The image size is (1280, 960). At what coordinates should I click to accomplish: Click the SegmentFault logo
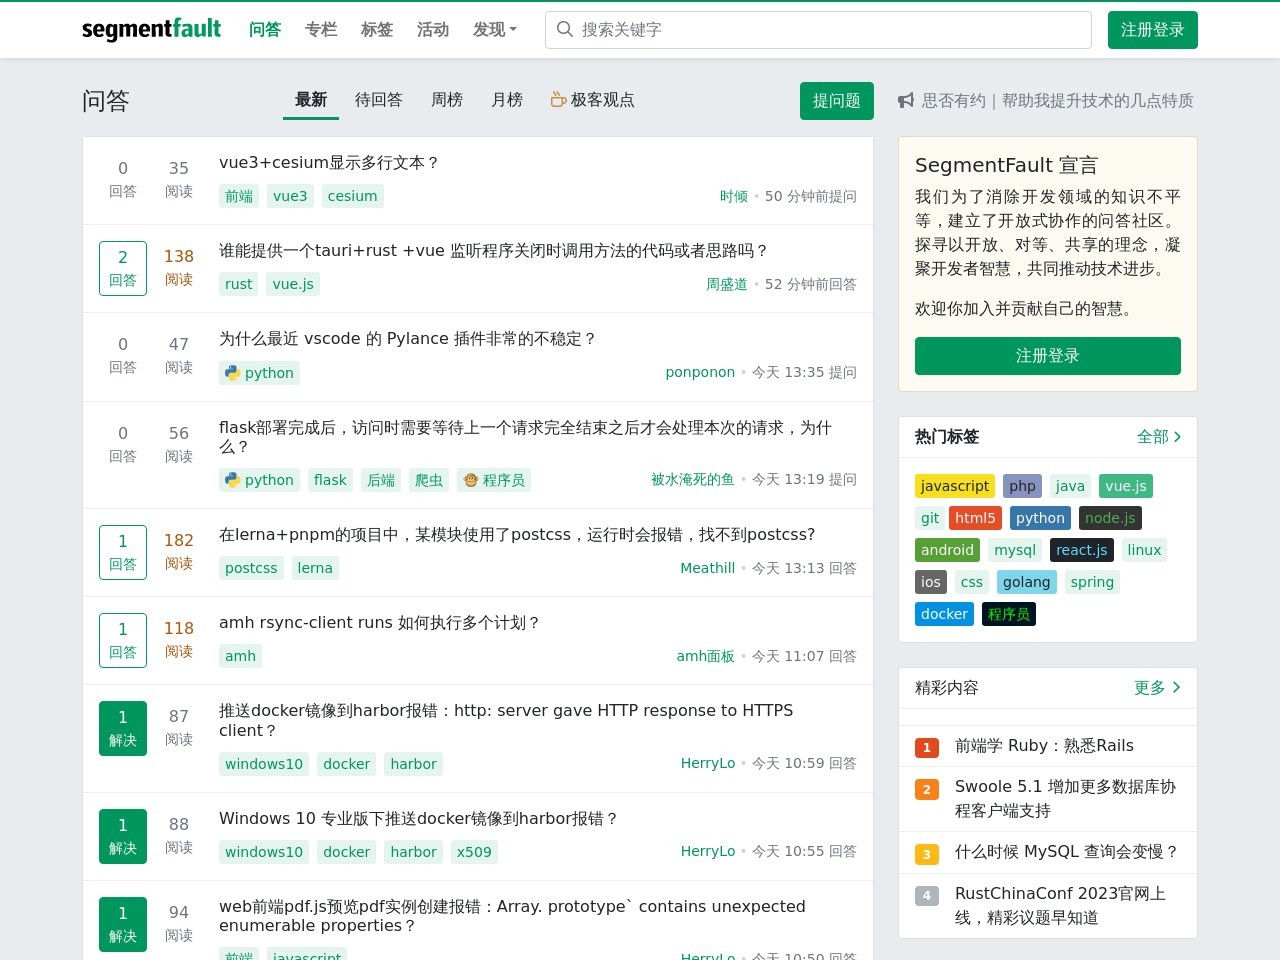click(151, 30)
